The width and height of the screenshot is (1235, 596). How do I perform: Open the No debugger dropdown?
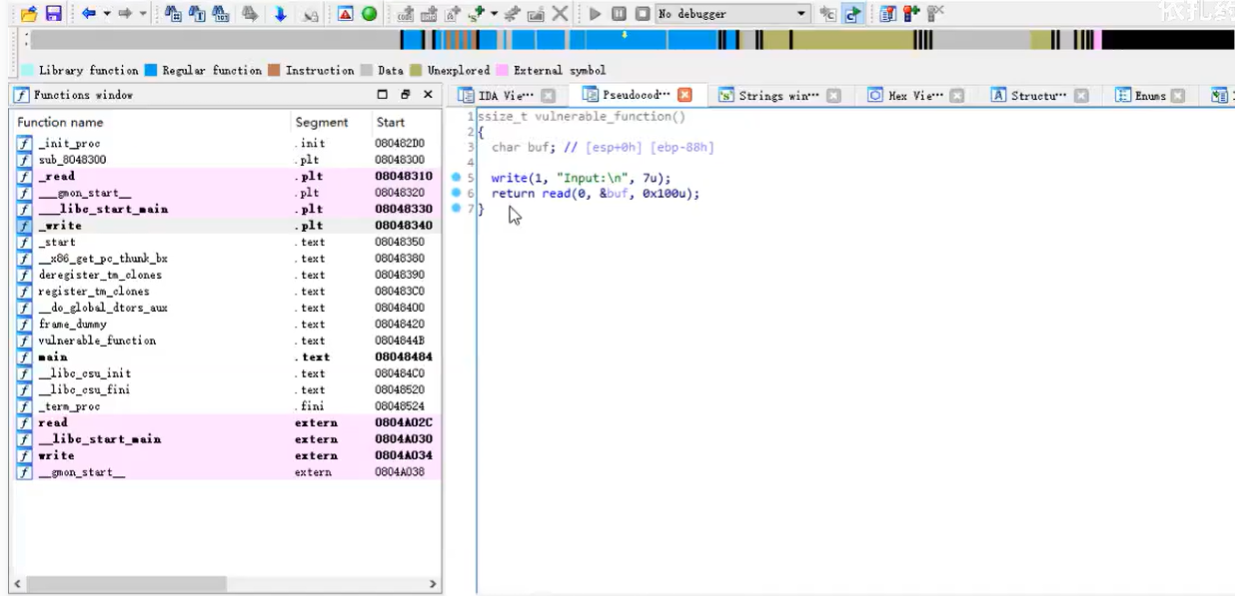point(733,14)
